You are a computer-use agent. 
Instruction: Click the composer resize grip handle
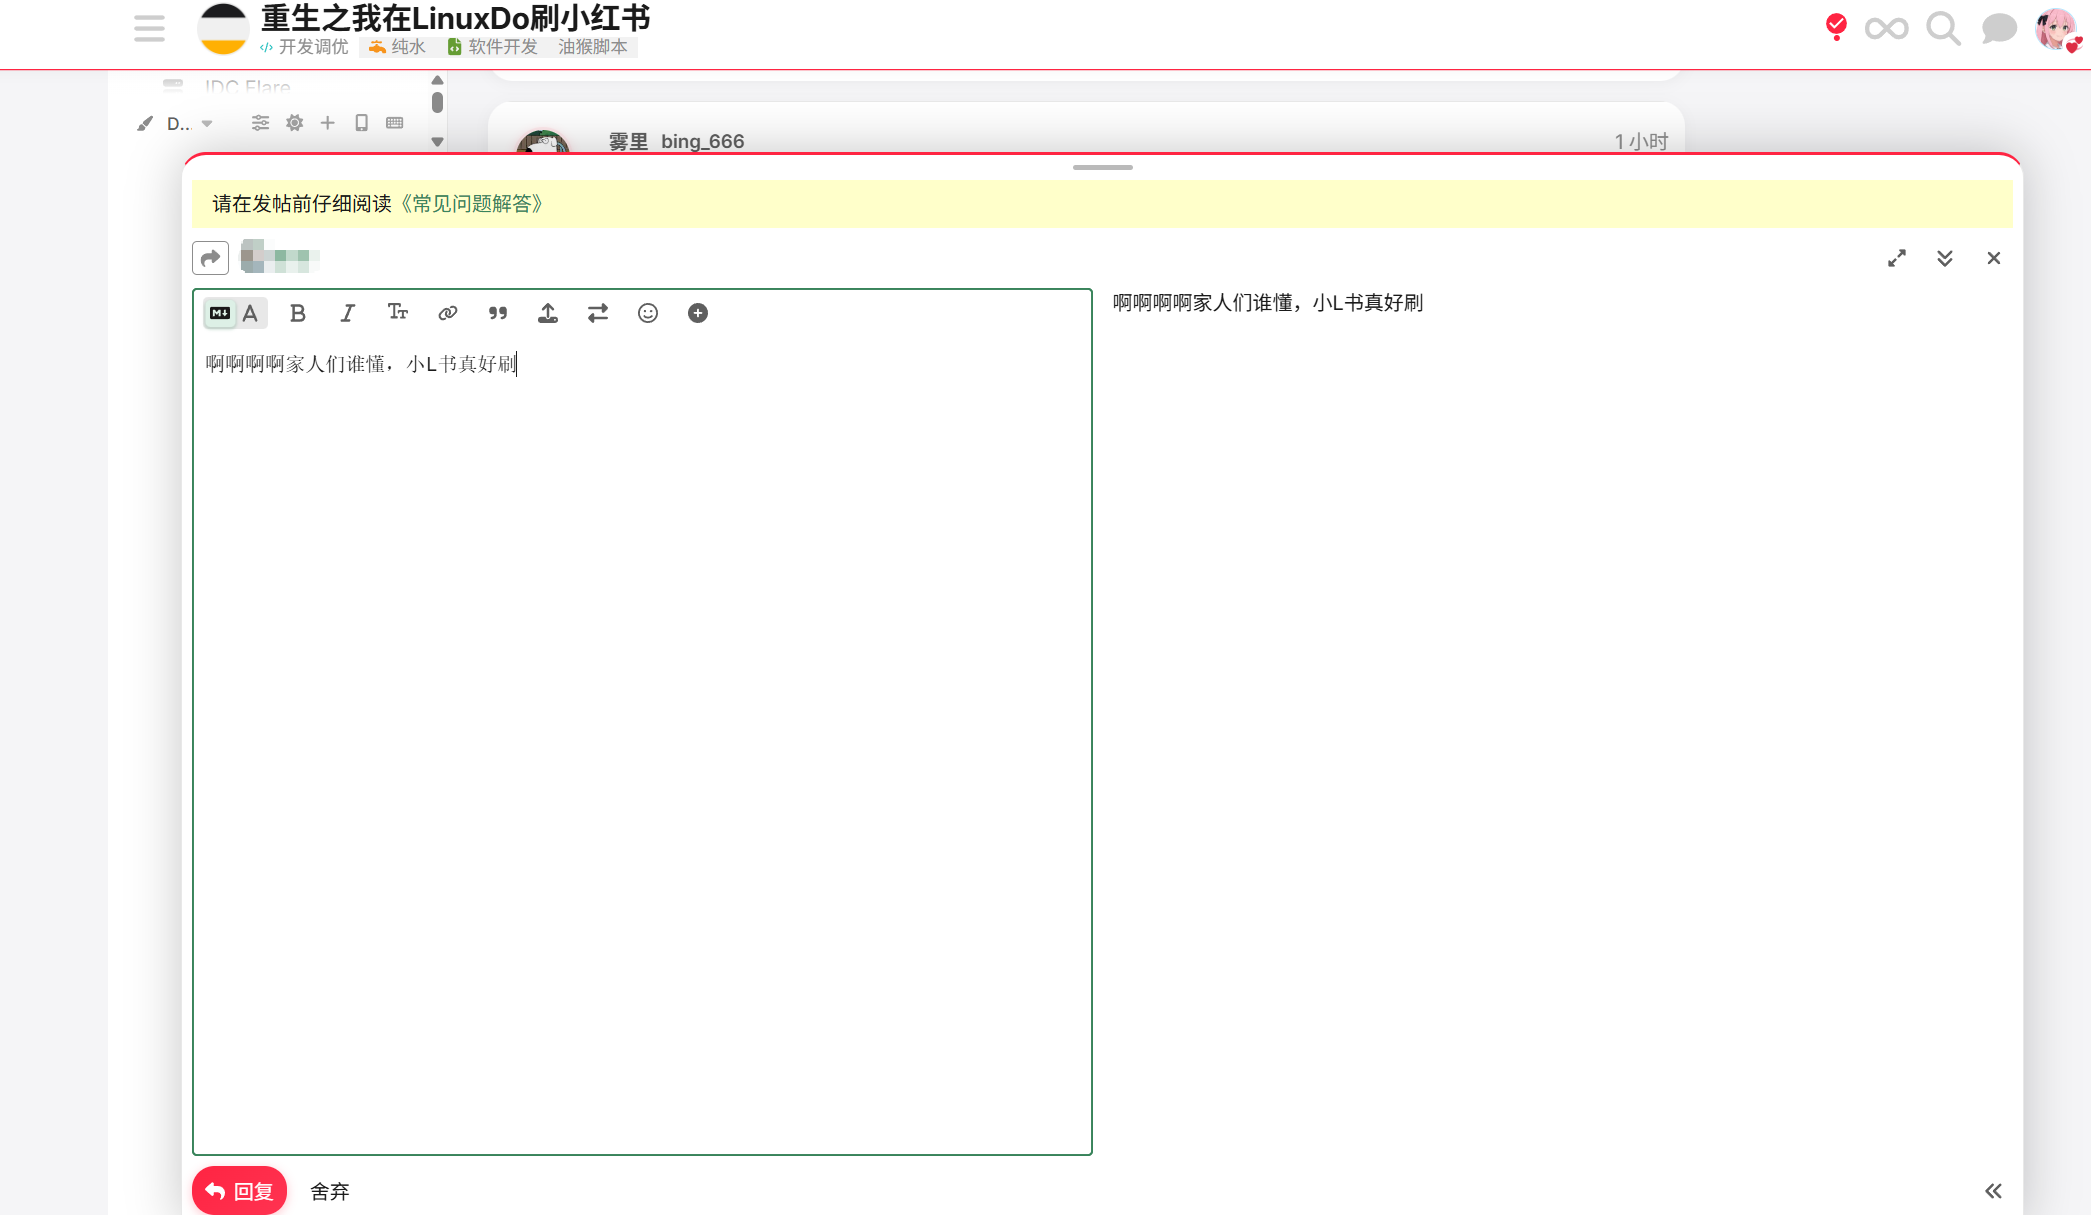1102,167
